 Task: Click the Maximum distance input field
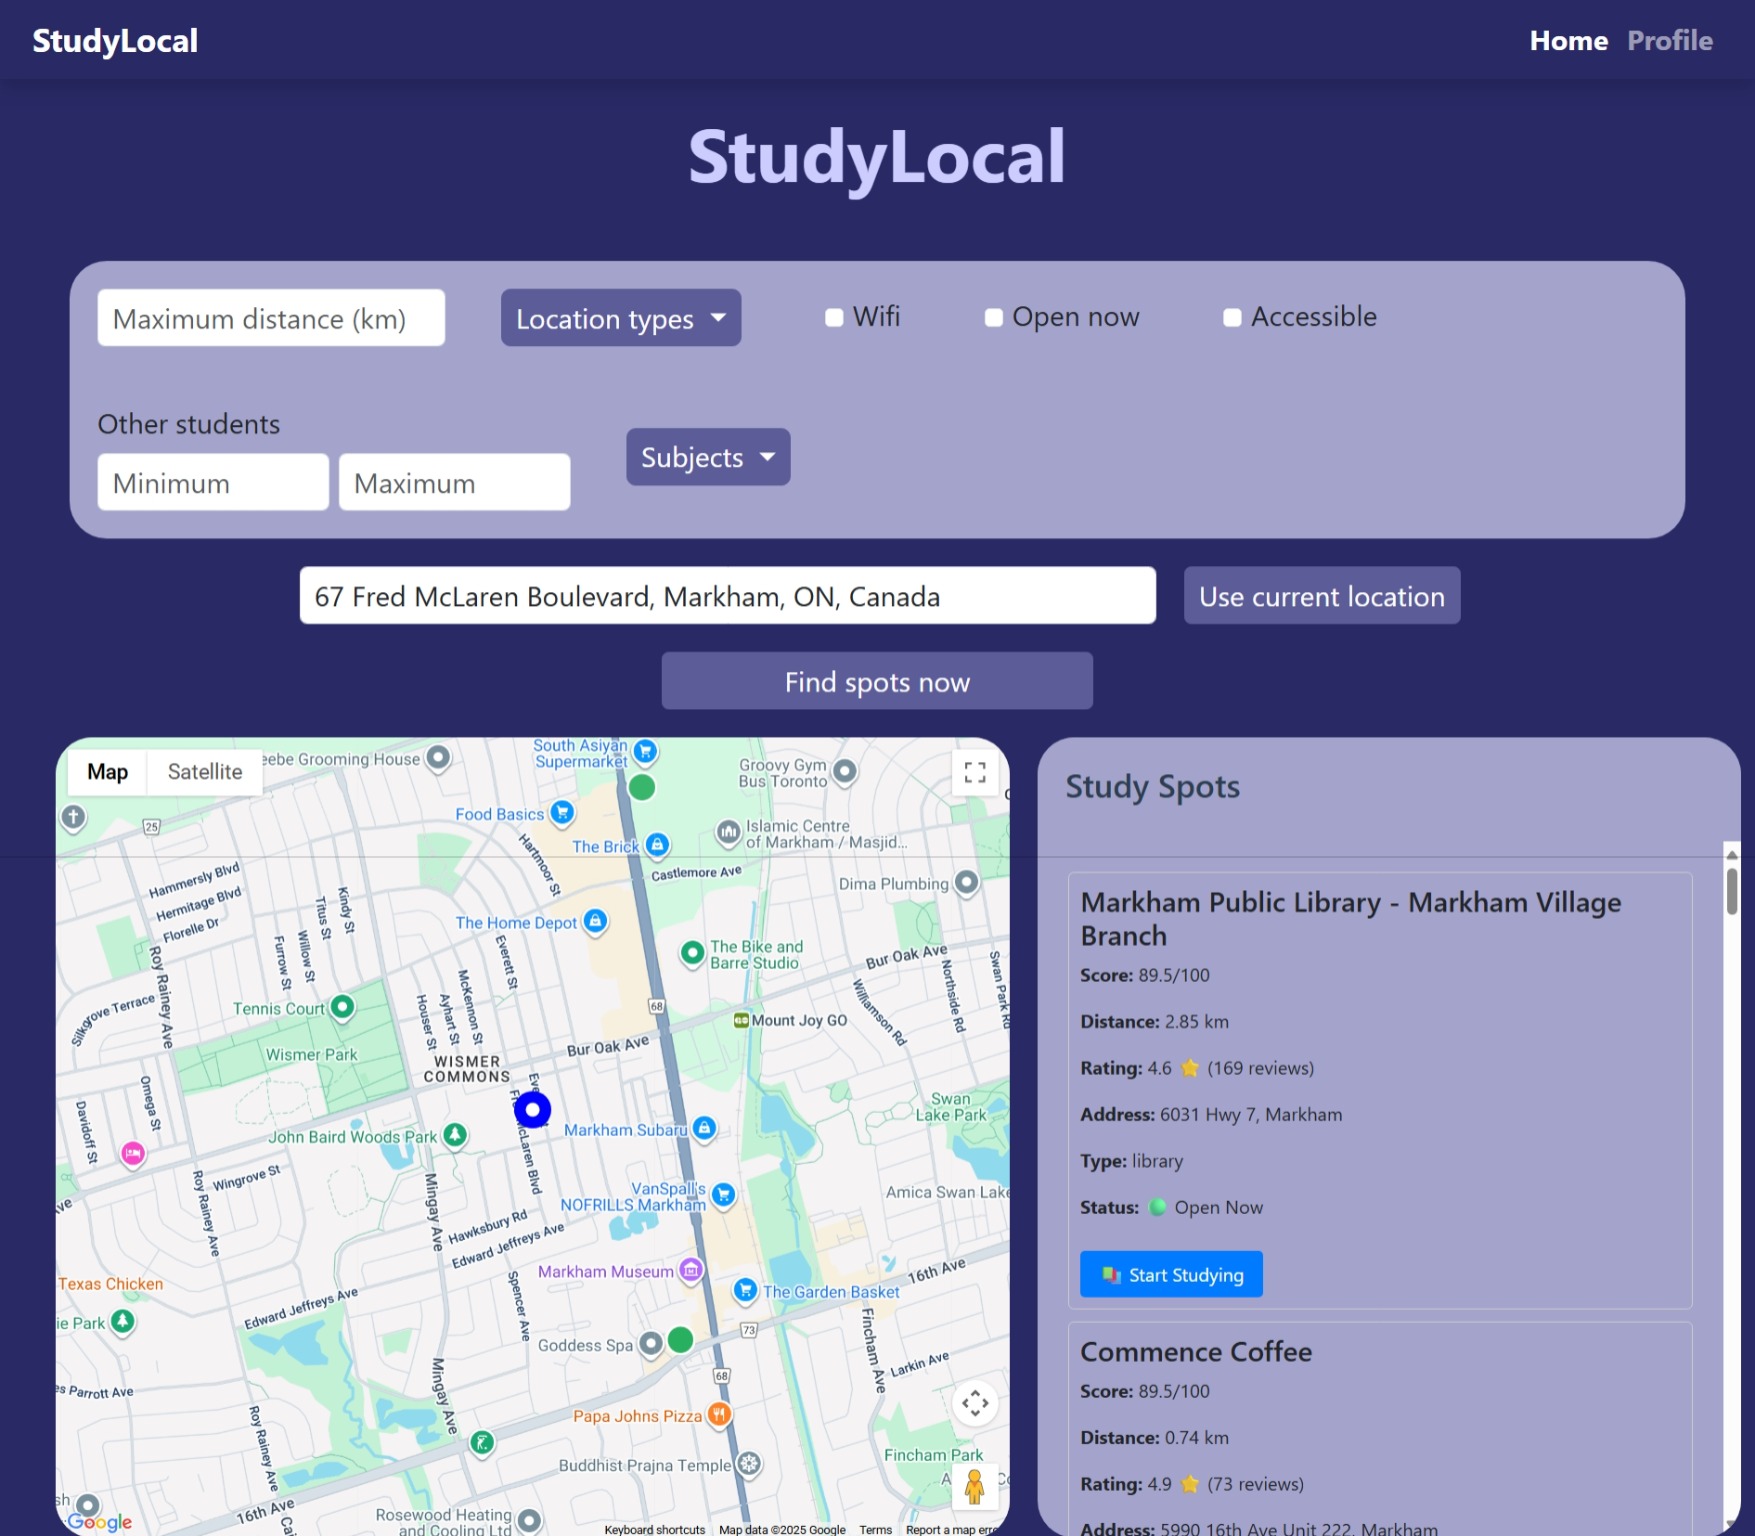coord(271,318)
